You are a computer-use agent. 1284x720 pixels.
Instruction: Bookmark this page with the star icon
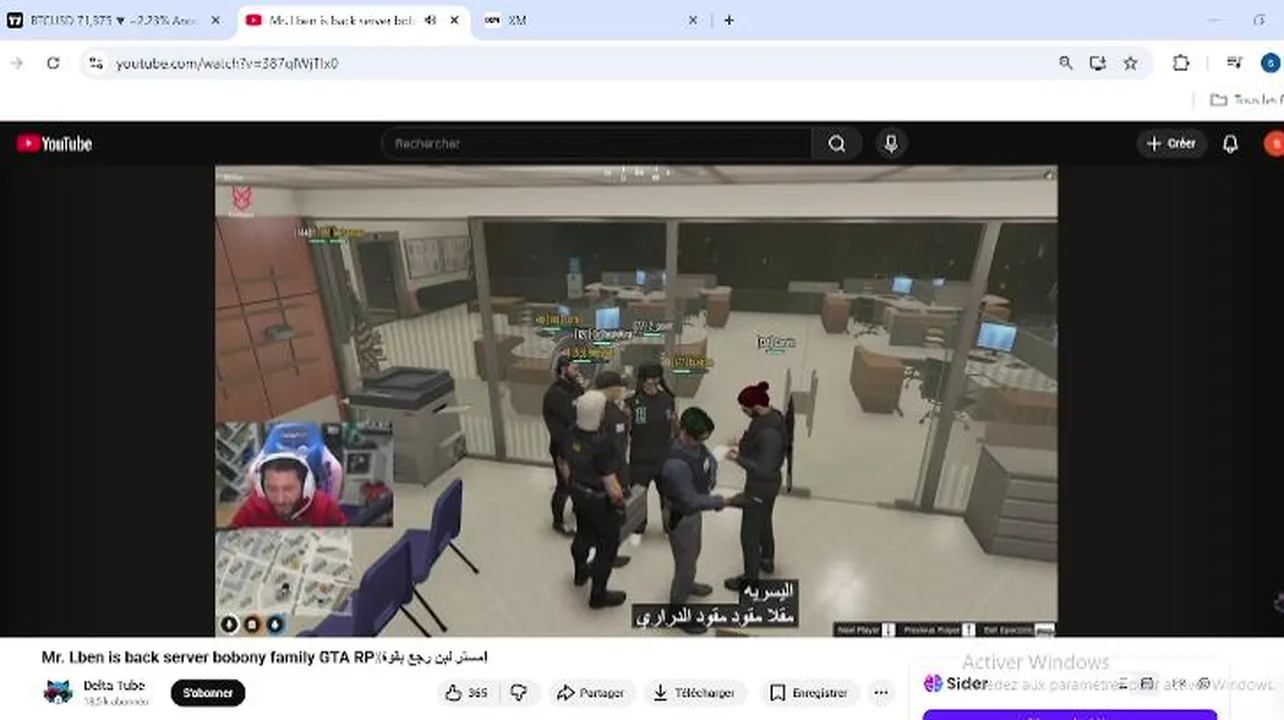point(1130,63)
